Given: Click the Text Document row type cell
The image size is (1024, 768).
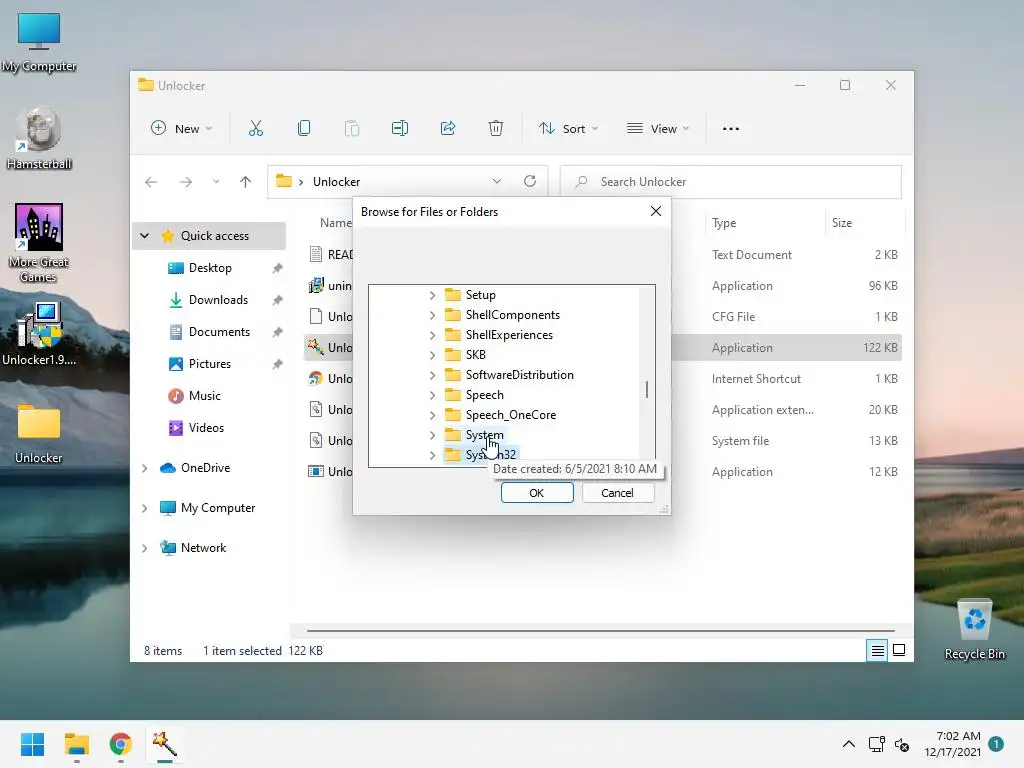Looking at the screenshot, I should pos(752,255).
